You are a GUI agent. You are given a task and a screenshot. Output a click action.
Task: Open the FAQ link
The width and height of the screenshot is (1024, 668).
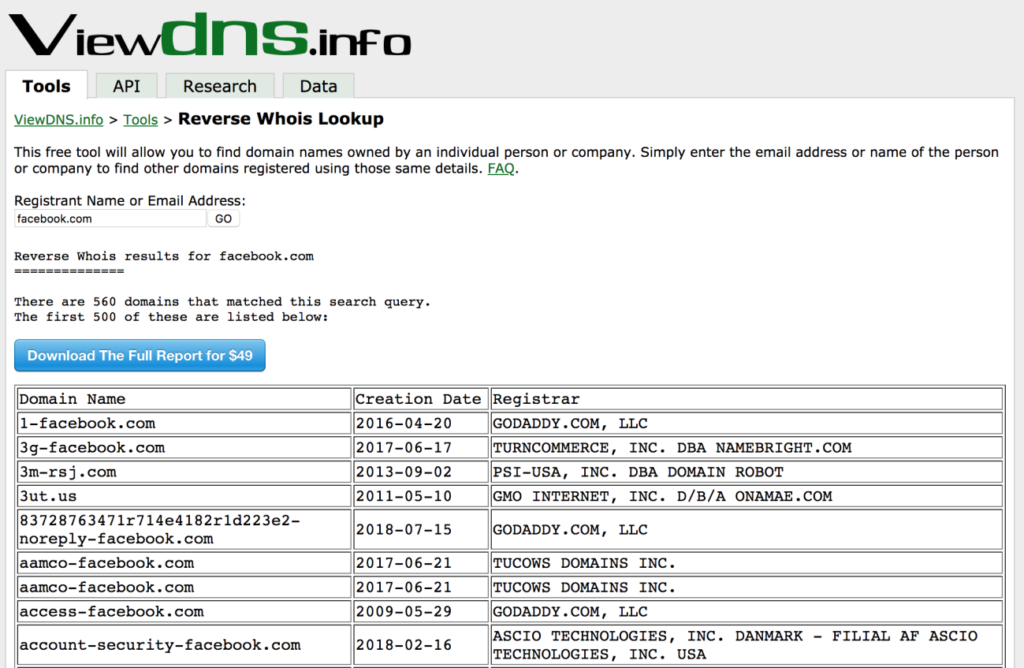pos(501,168)
